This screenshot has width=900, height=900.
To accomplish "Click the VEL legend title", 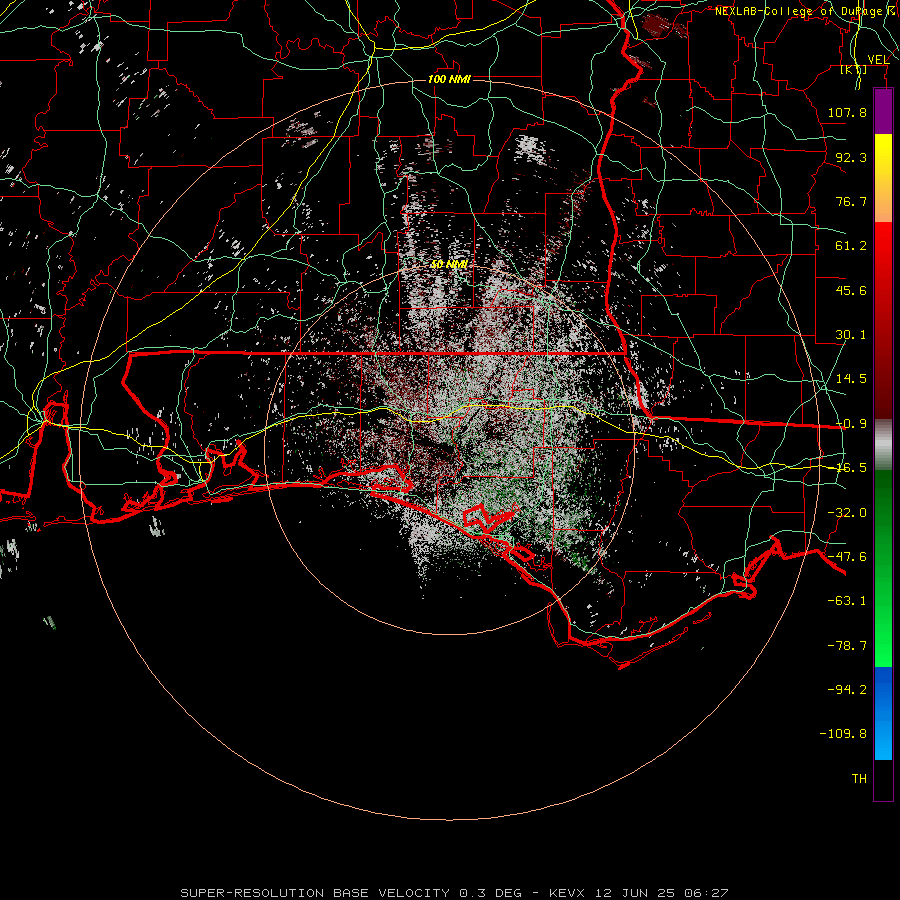I will click(x=878, y=59).
